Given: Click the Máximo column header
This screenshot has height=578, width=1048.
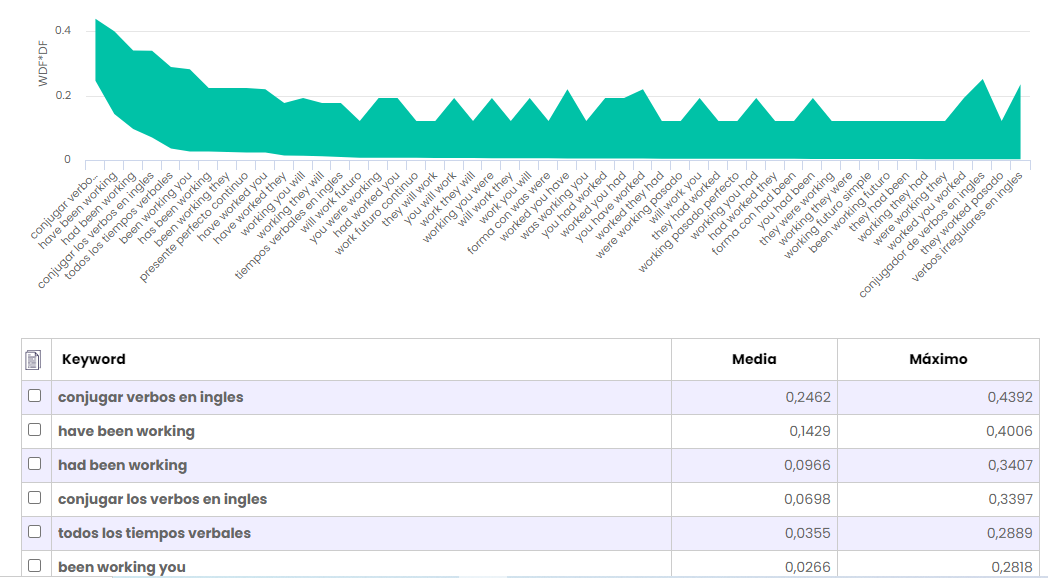Looking at the screenshot, I should pos(938,359).
